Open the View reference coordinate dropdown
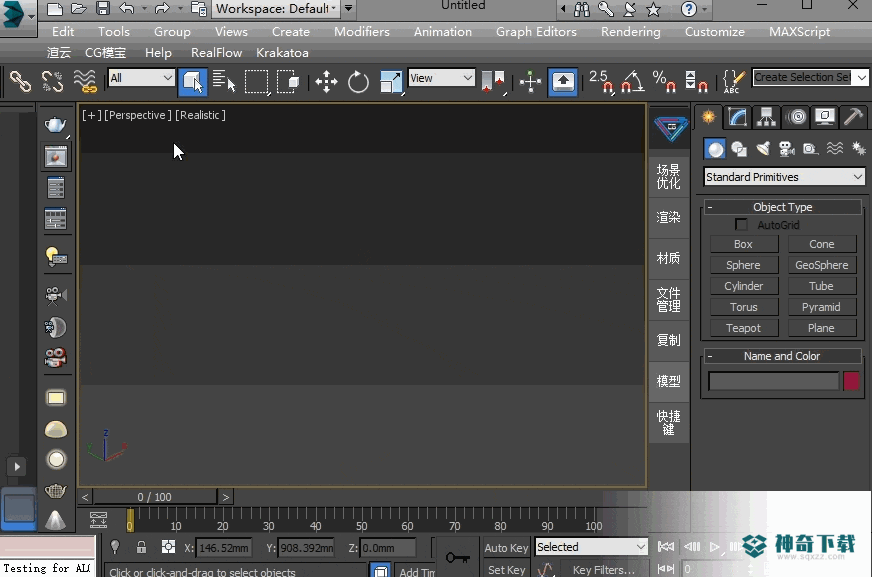 442,78
